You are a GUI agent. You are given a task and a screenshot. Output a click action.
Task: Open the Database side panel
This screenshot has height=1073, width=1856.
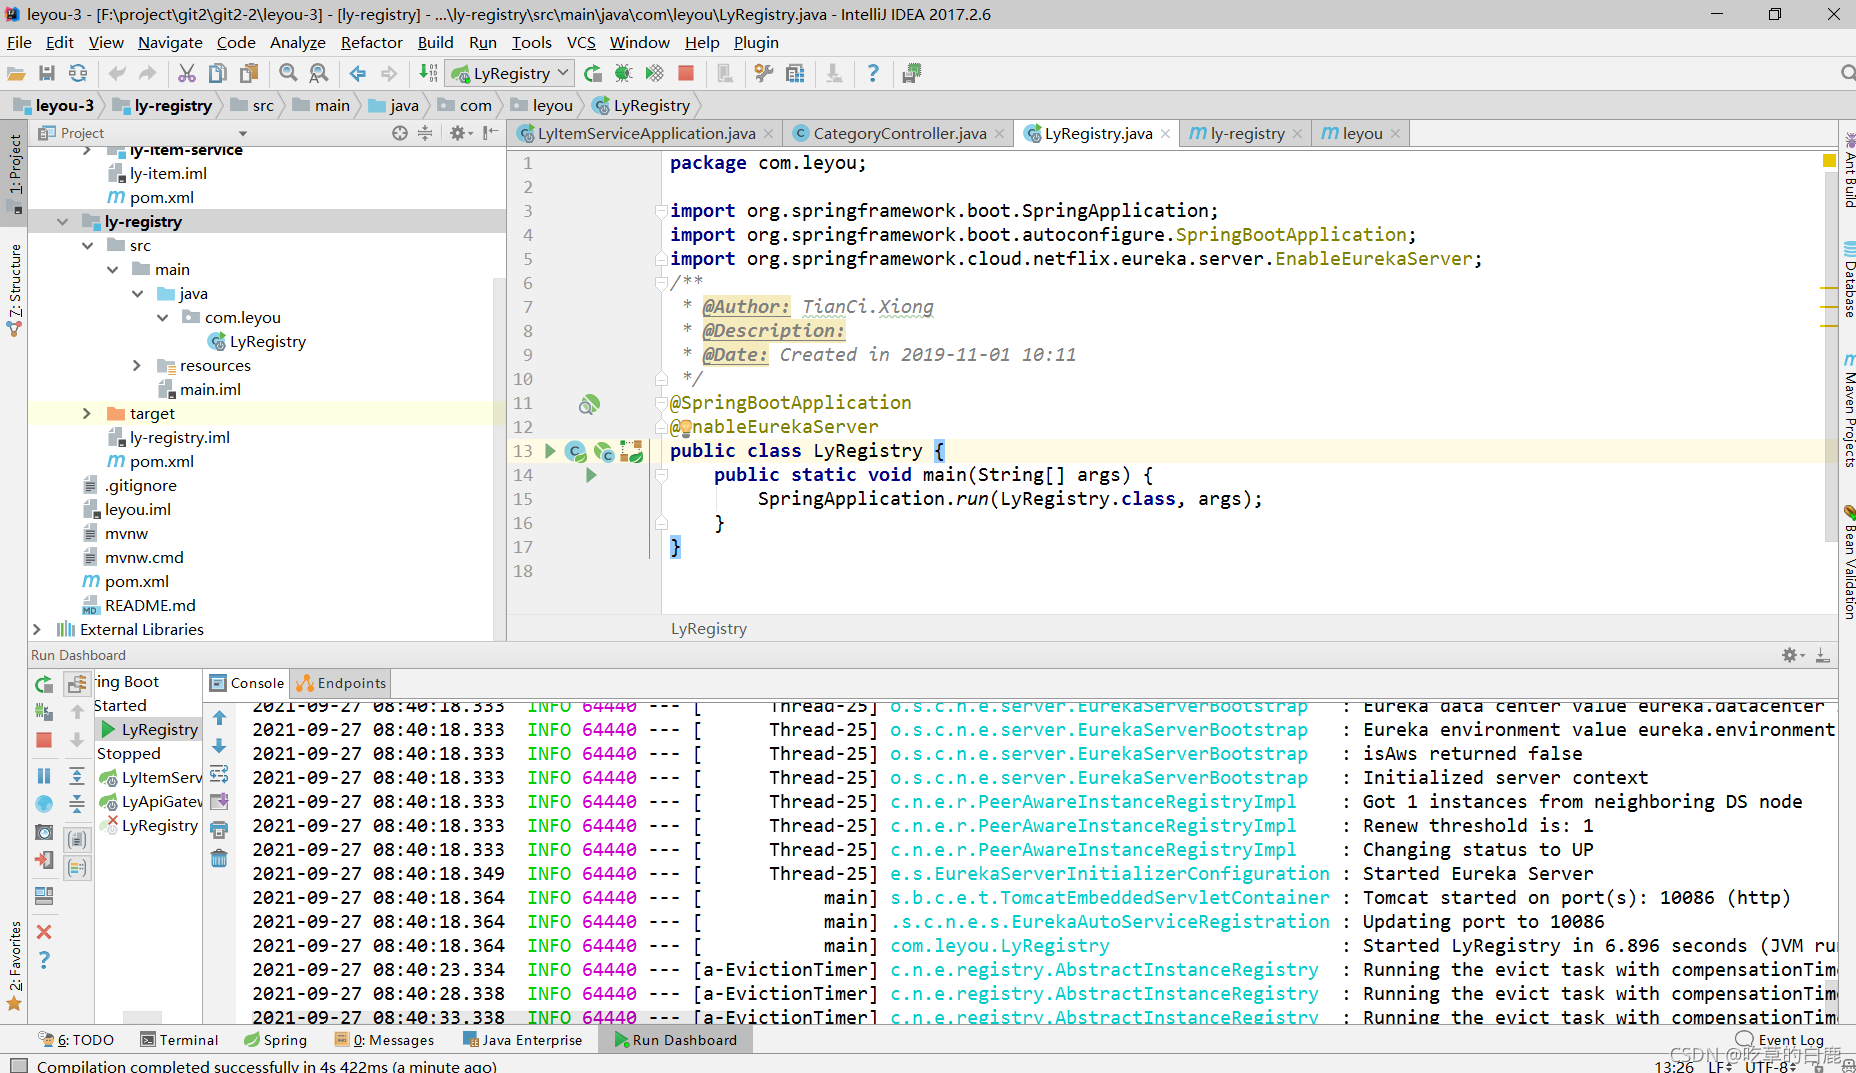point(1848,280)
